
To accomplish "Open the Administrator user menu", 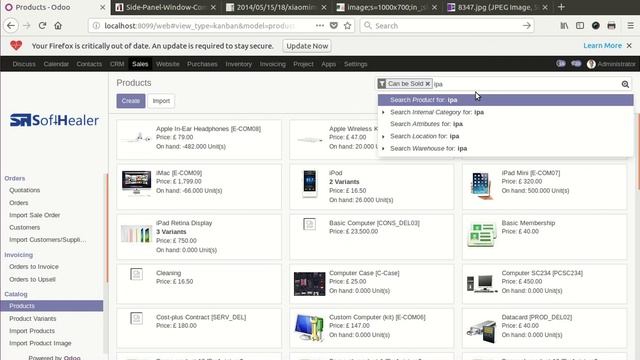I will [611, 64].
